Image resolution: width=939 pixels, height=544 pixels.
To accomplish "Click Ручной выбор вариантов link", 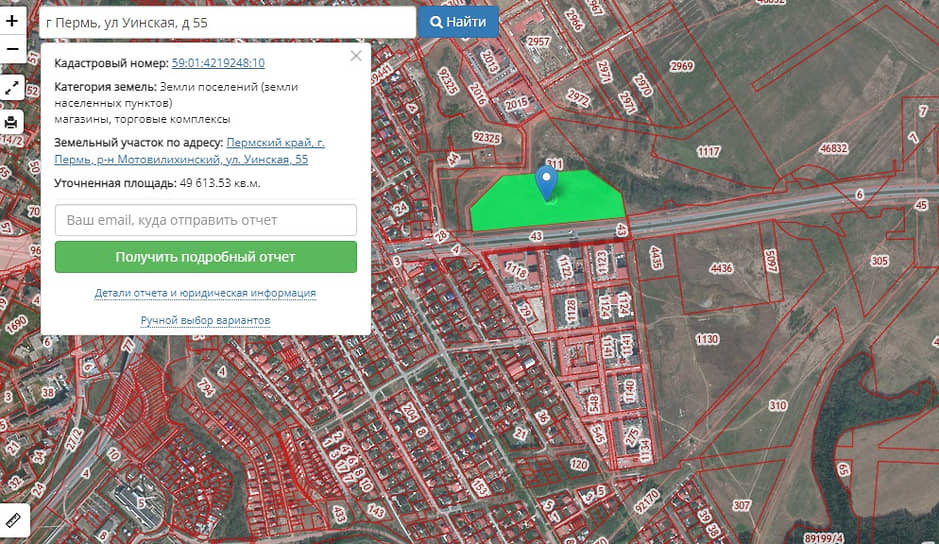I will click(x=205, y=320).
